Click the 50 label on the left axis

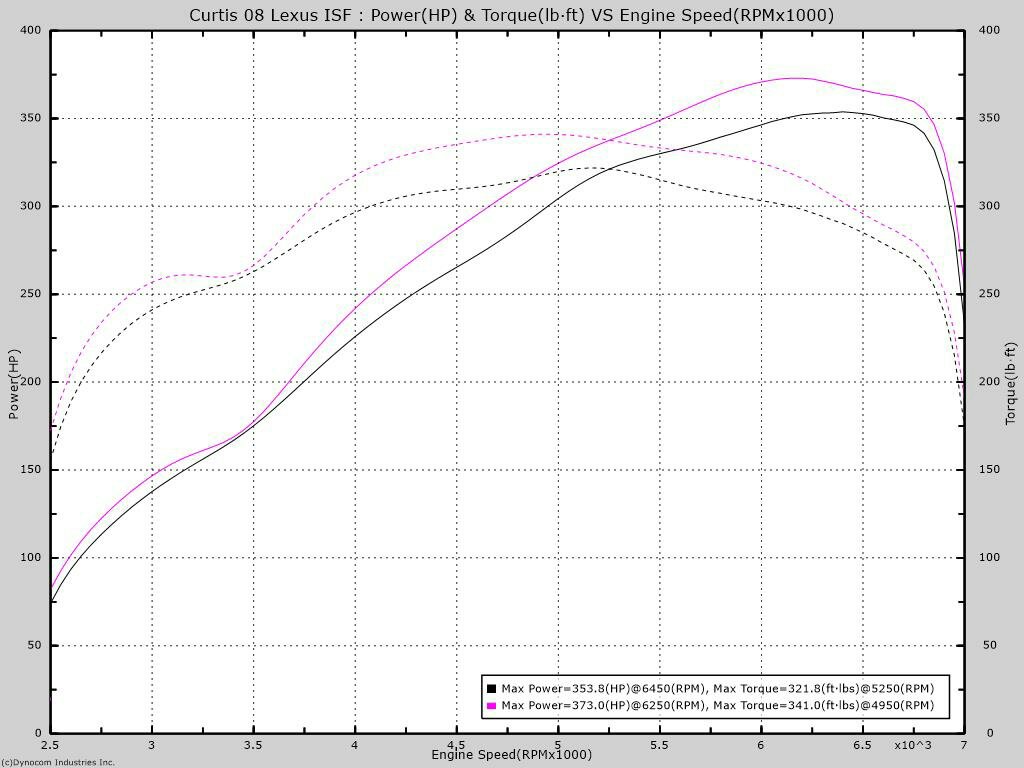point(33,645)
